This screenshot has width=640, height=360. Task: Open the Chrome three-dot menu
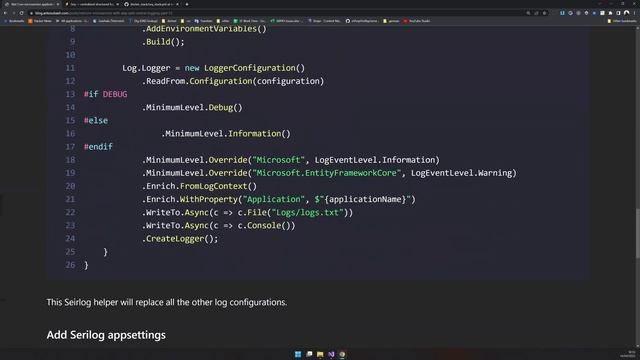click(x=634, y=13)
